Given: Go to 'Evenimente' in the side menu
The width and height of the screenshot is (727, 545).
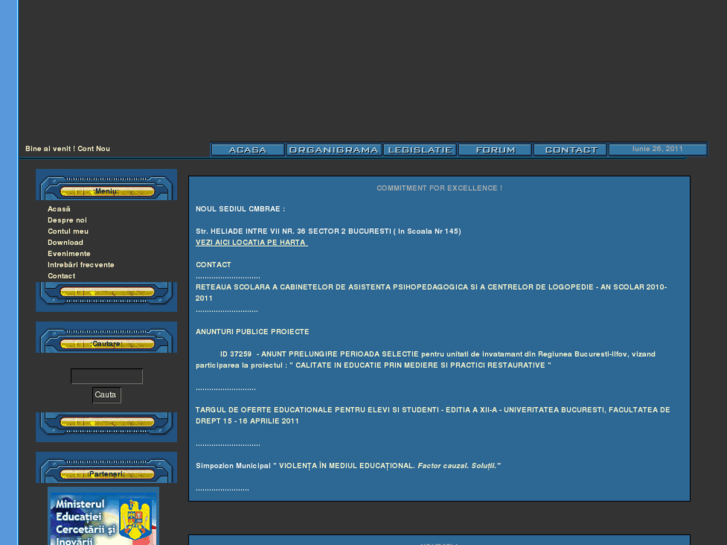Looking at the screenshot, I should pos(69,254).
